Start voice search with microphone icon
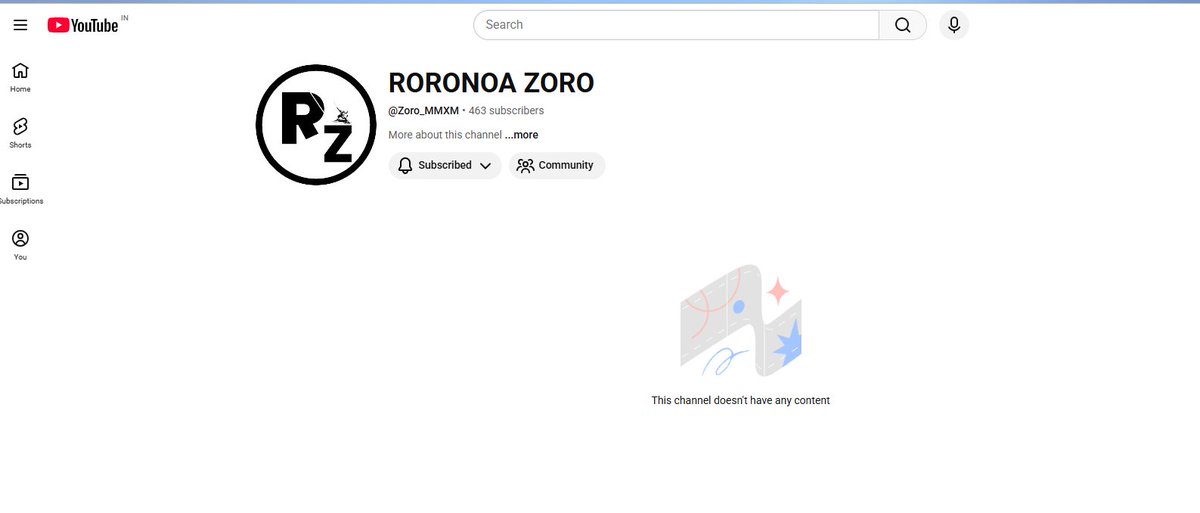Image resolution: width=1200 pixels, height=513 pixels. pyautogui.click(x=954, y=25)
